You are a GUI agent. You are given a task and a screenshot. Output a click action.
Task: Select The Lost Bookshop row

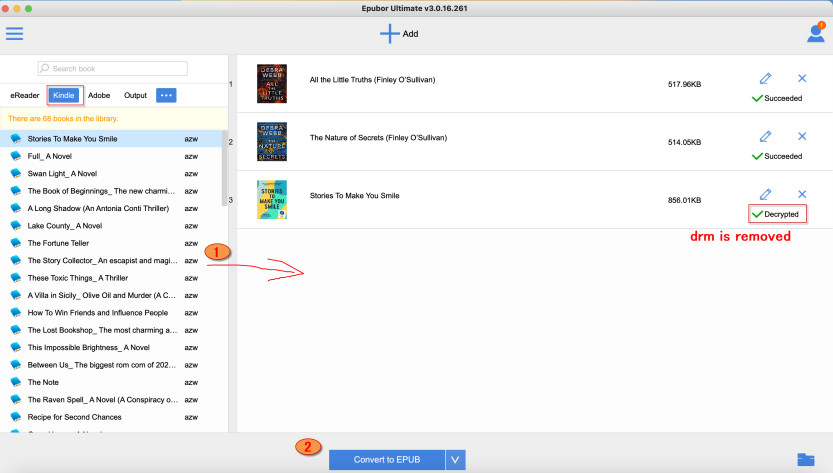pos(110,330)
